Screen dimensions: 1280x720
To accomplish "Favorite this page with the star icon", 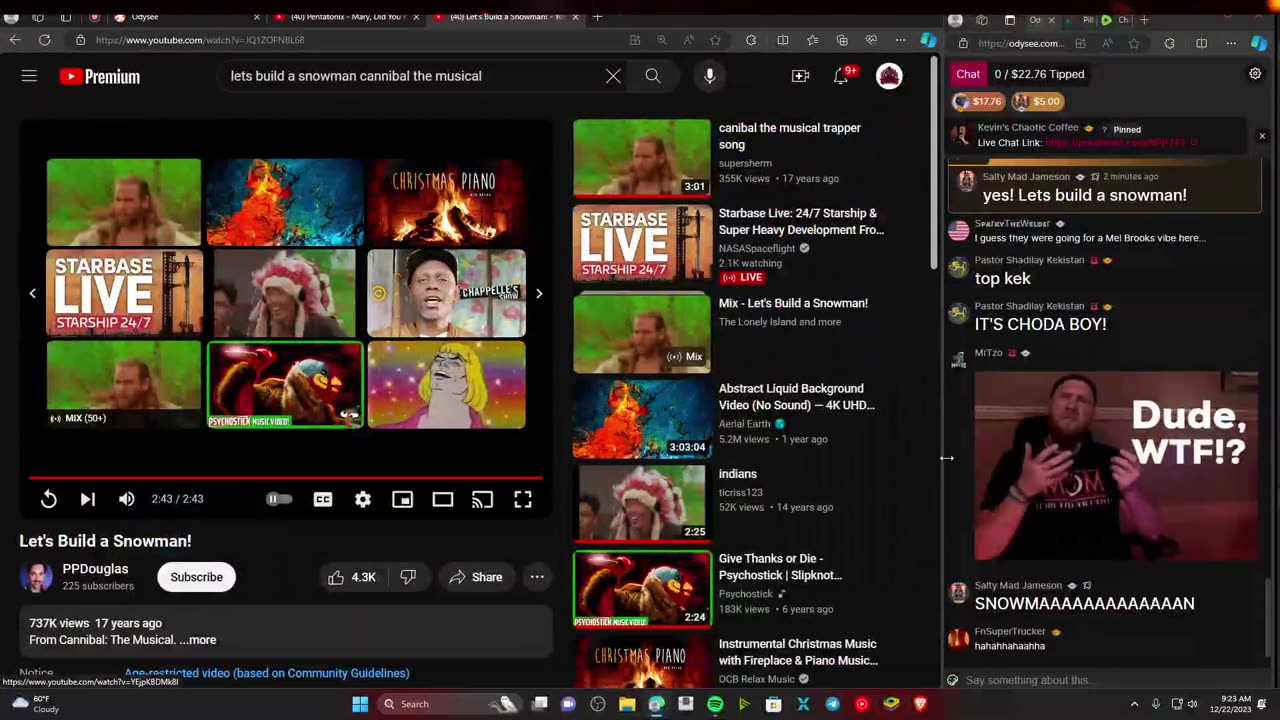I will coord(715,40).
